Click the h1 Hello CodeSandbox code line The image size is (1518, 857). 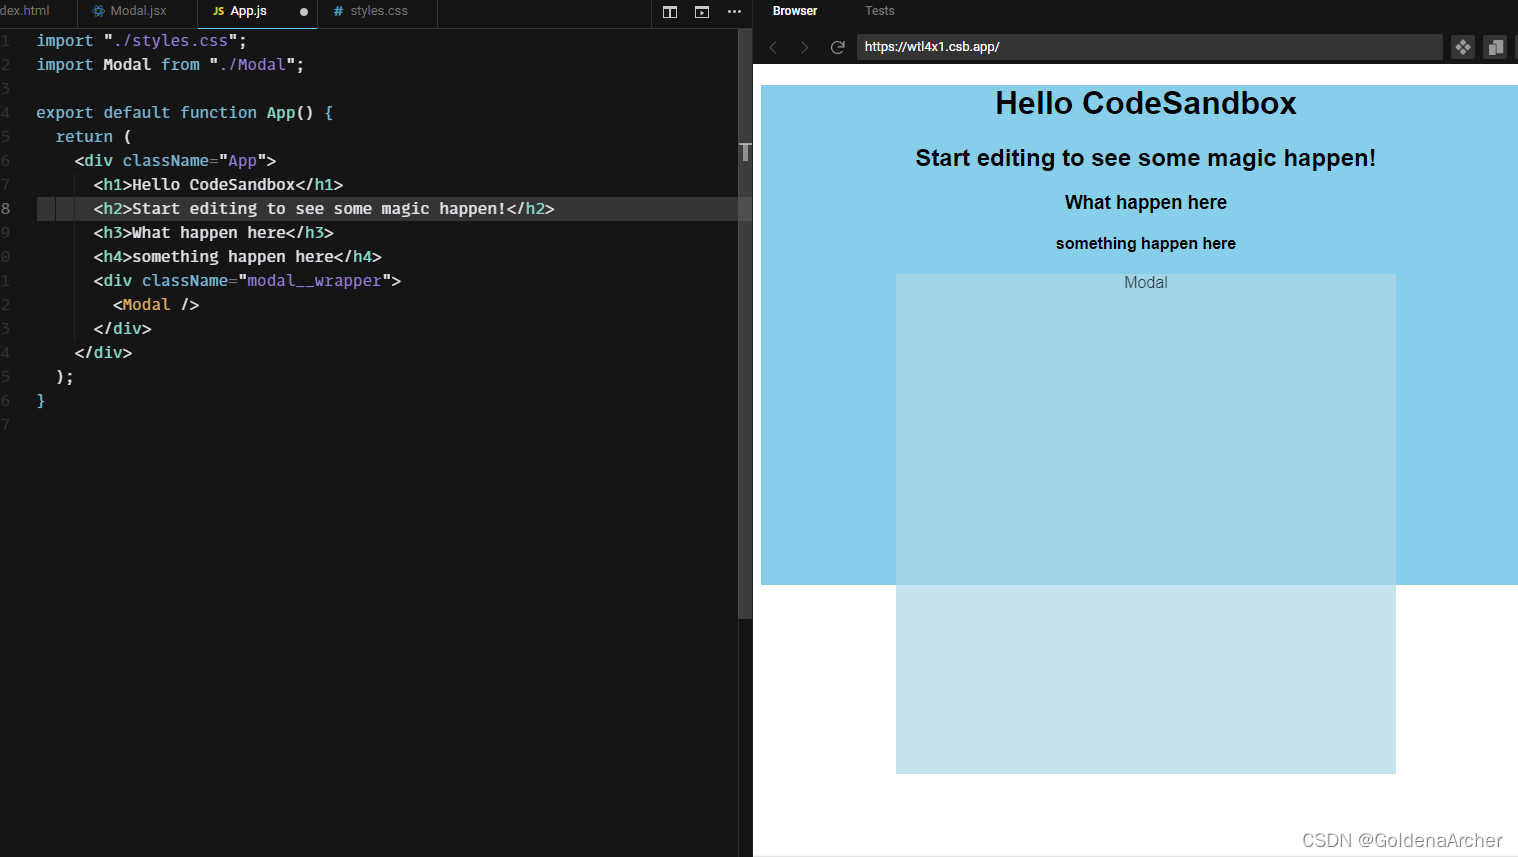click(218, 185)
